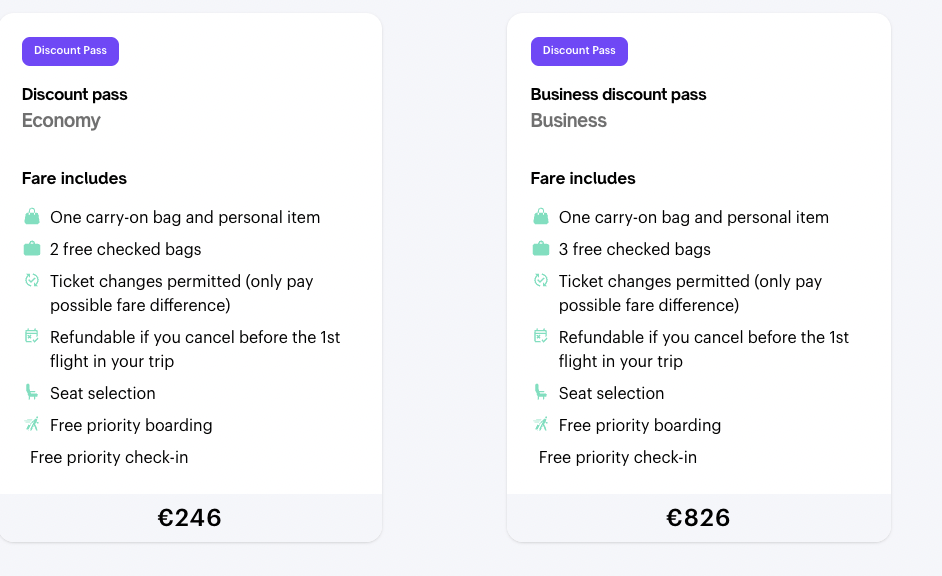942x576 pixels.
Task: Click the Discount Pass badge on Economy card
Action: tap(70, 51)
